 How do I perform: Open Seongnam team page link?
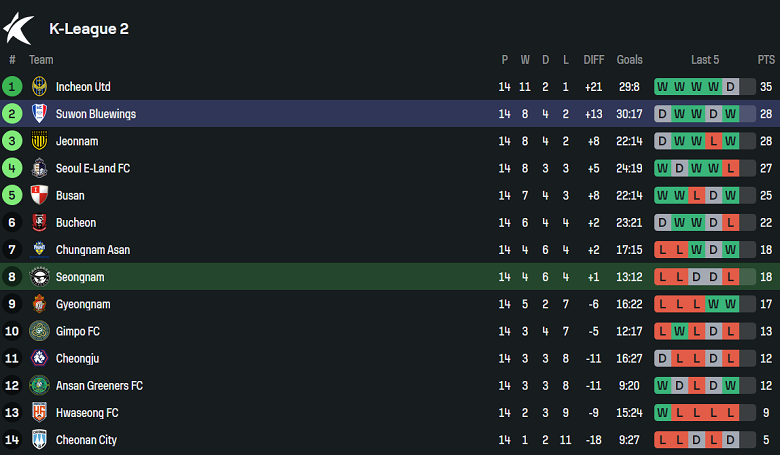pos(80,277)
